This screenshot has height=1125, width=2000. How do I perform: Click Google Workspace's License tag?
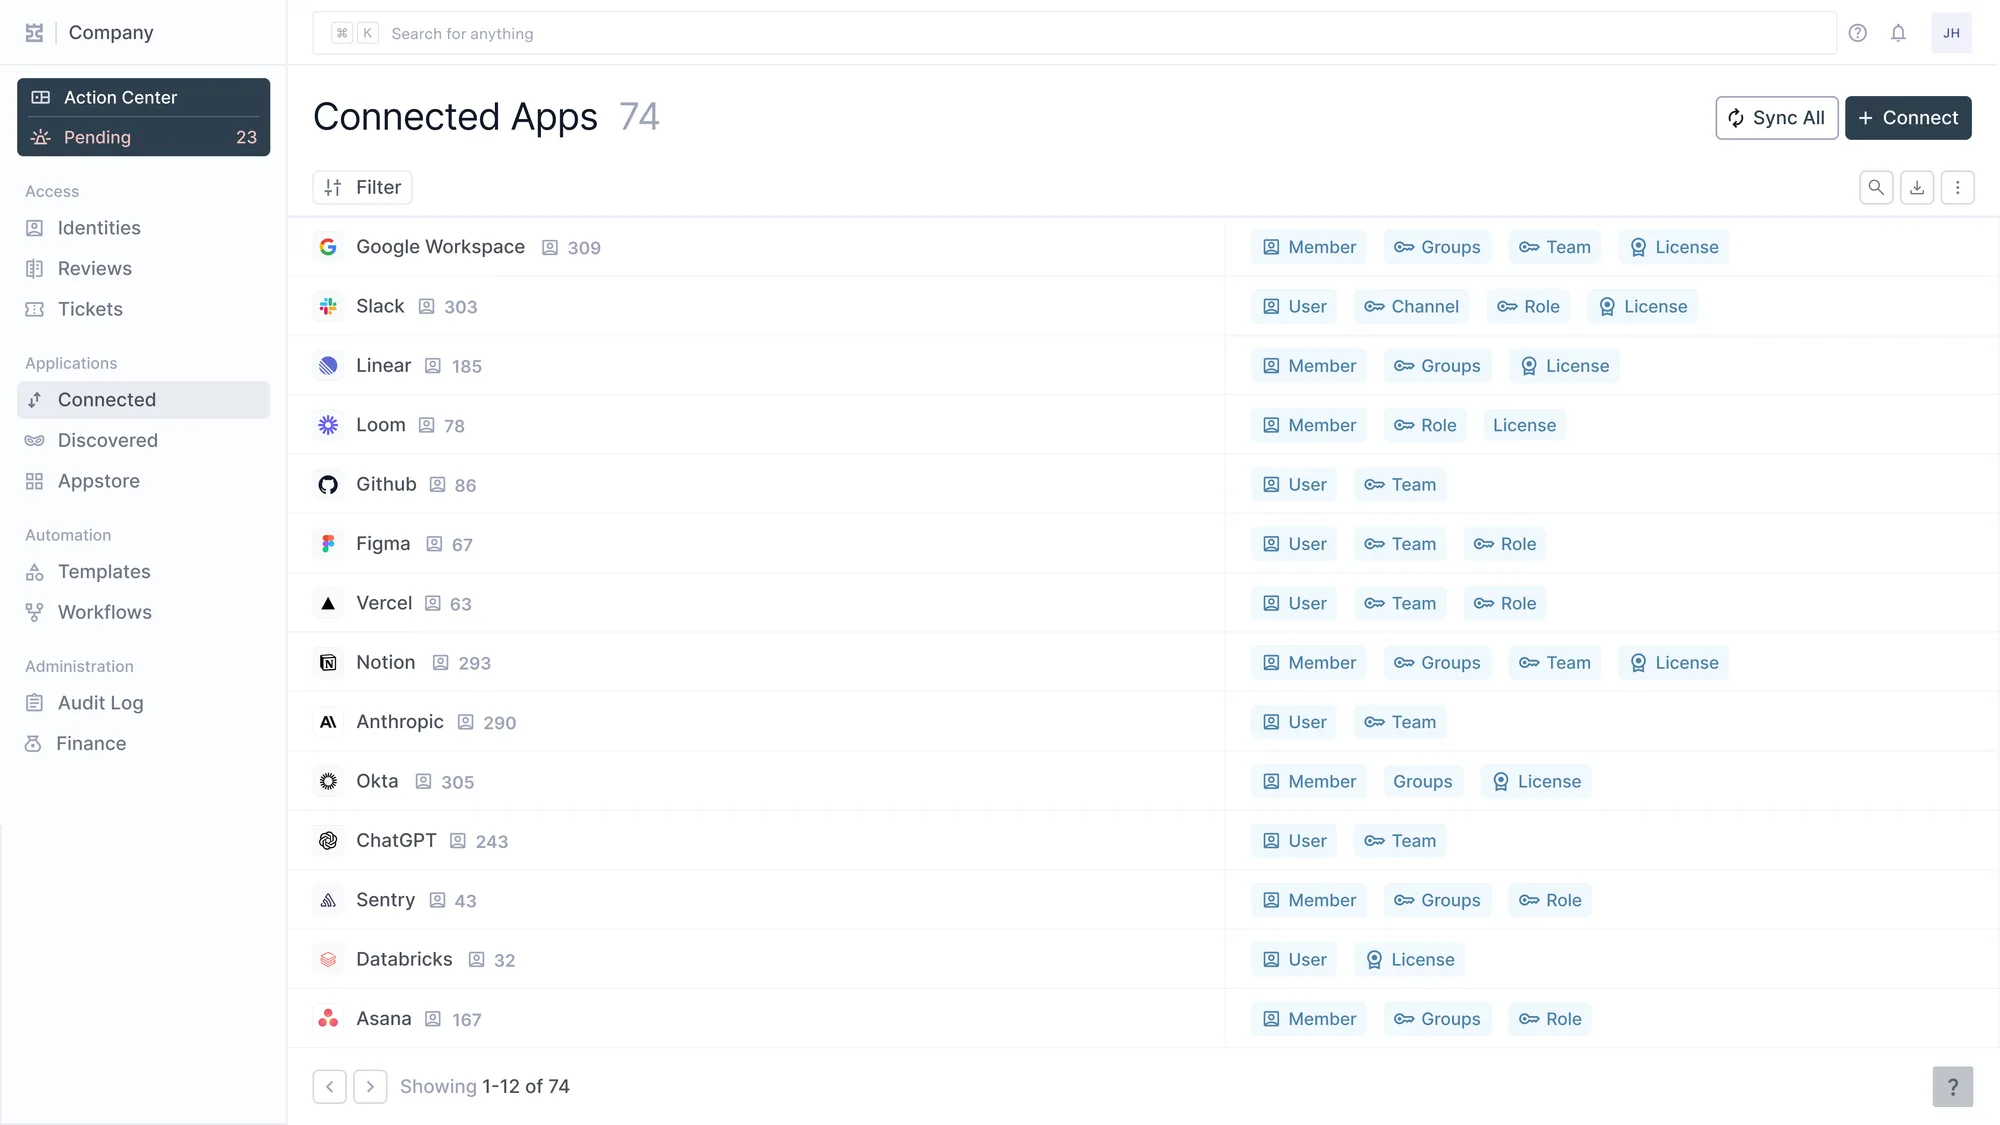(1673, 247)
